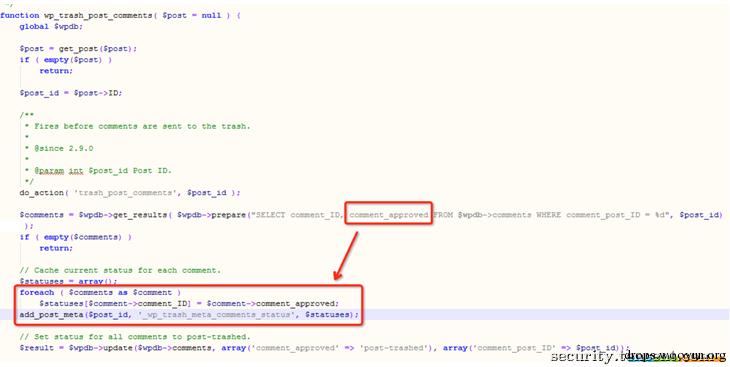Viewport: 730px width, 367px height.
Task: Click the '@since 2.9.0' doc line
Action: [x=63, y=148]
